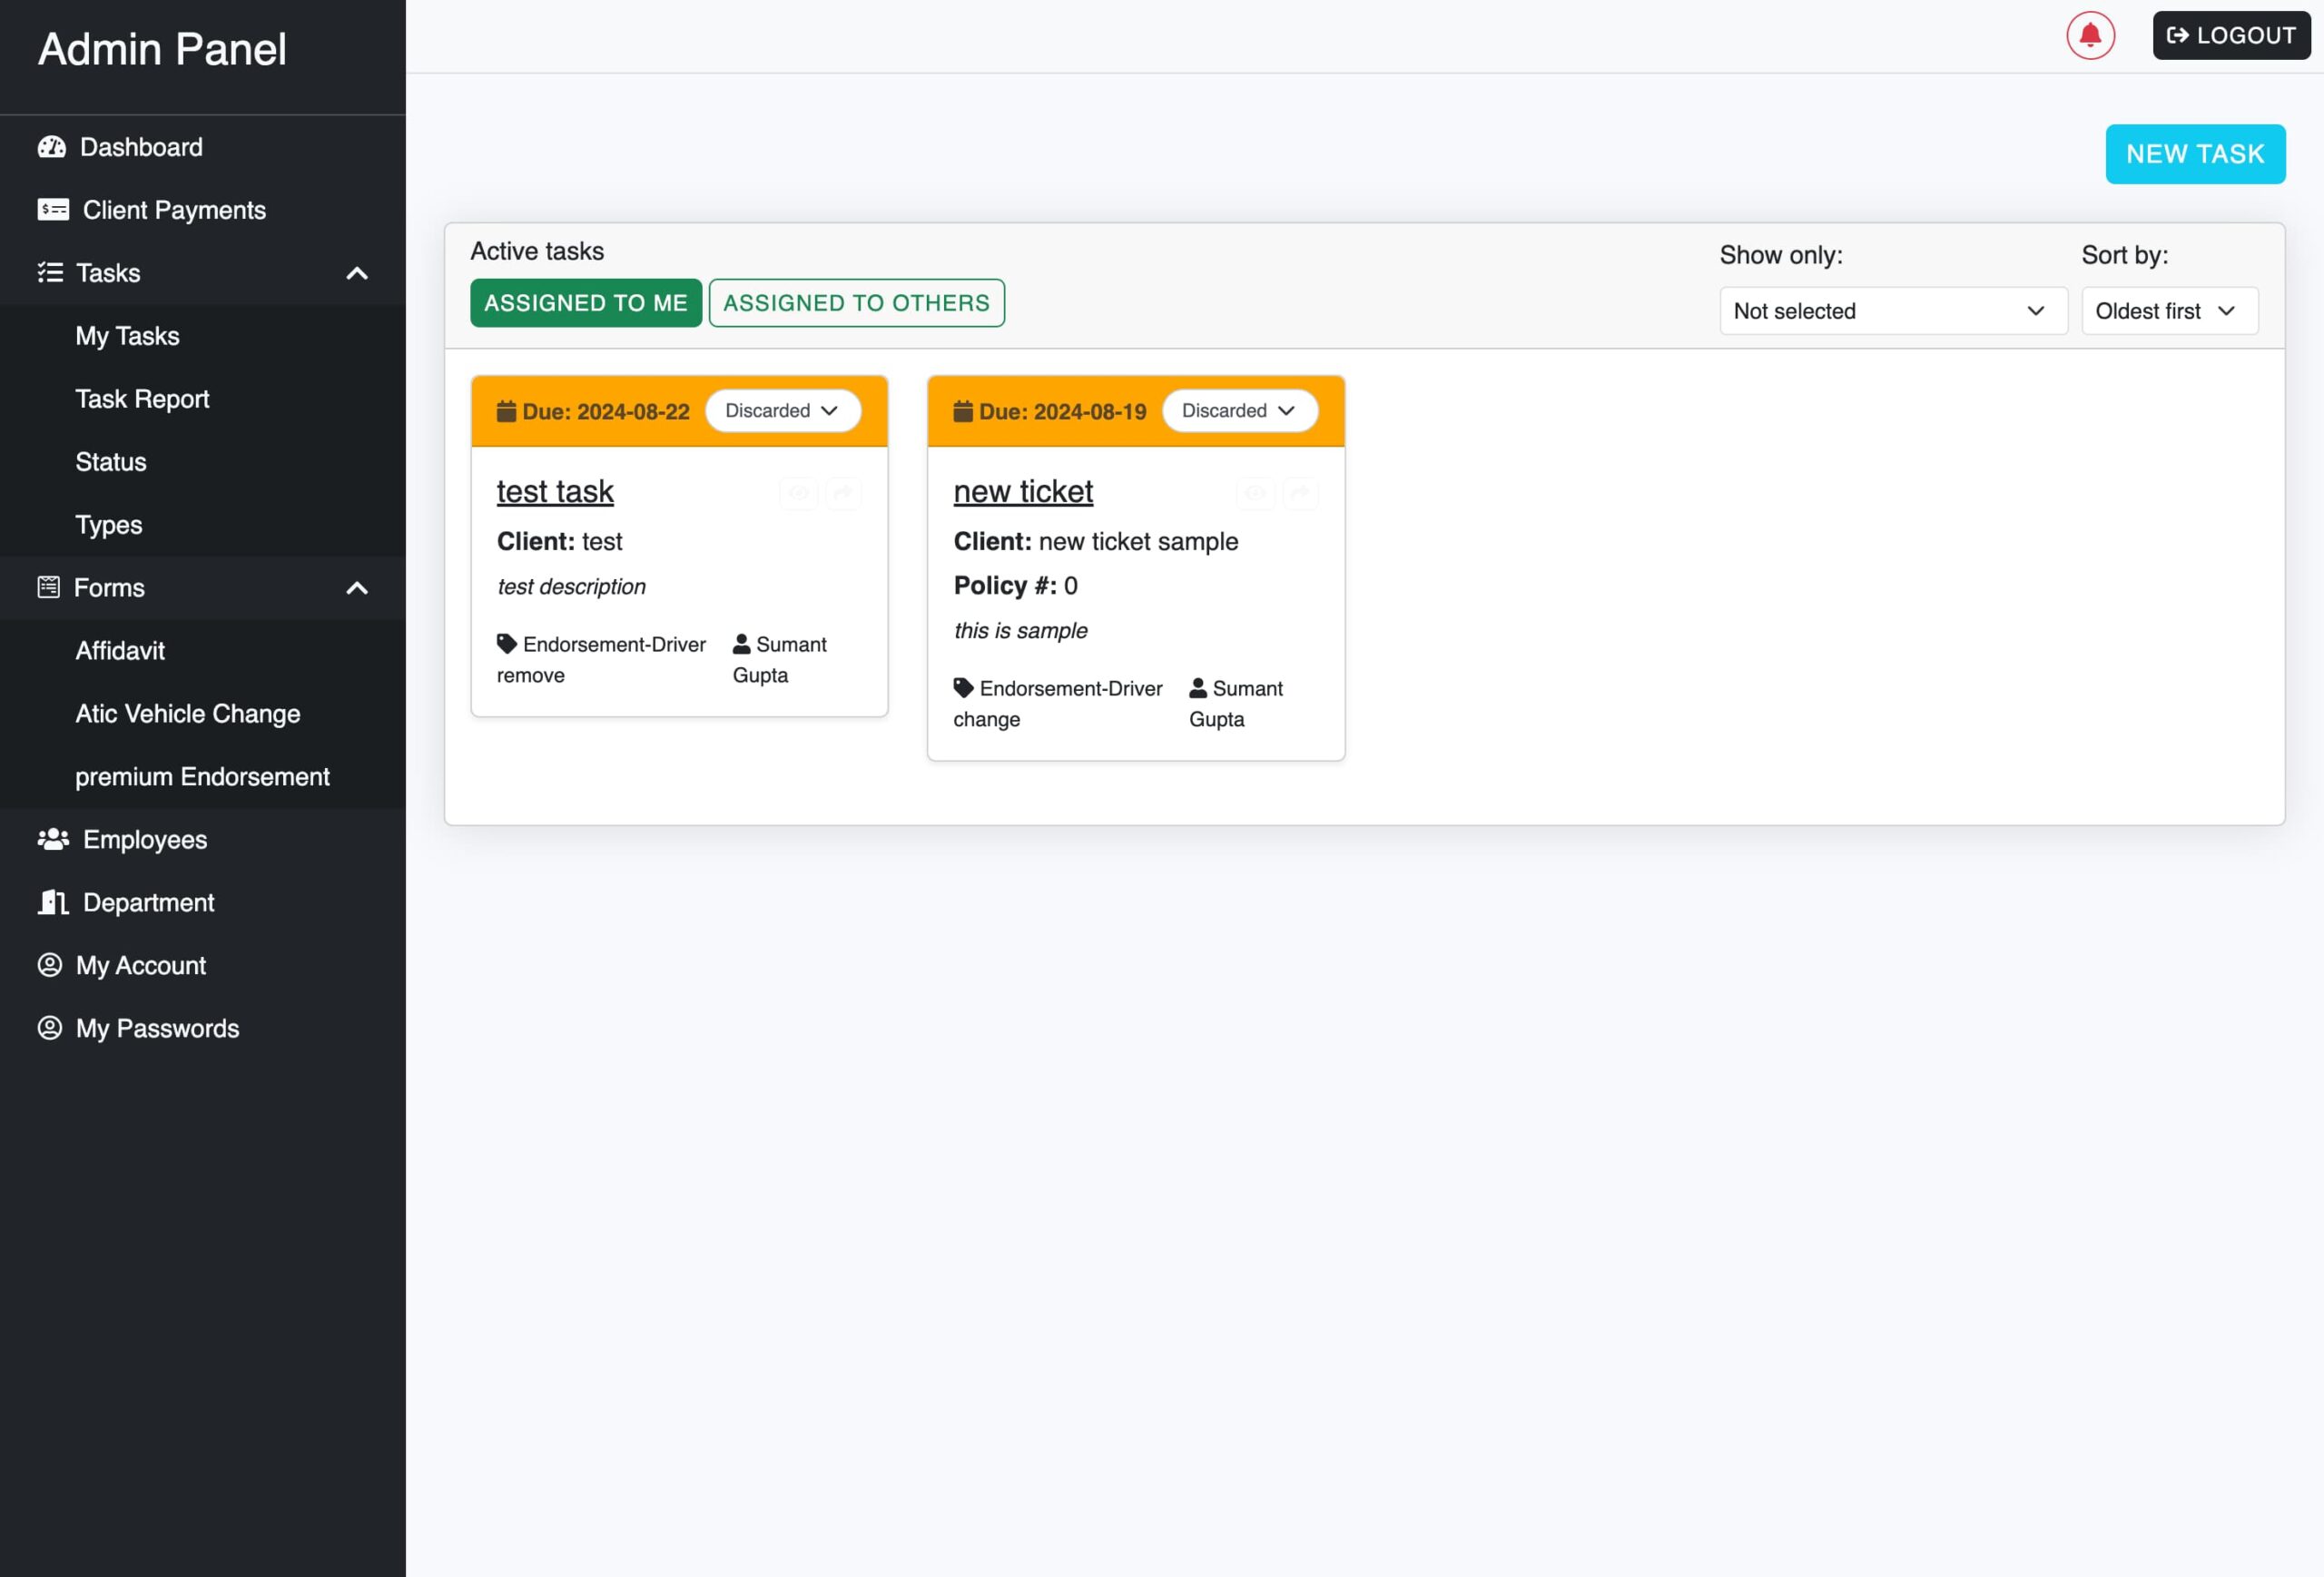Open the Affidavit form menu item
Screen dimensions: 2324x1577
[x=120, y=651]
